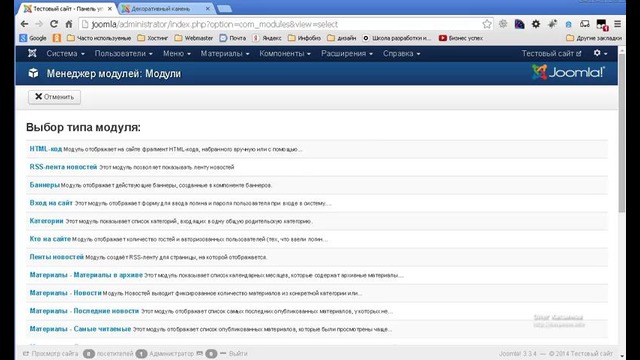Open Бизнес успех YouTube bookmark
Image resolution: width=640 pixels, height=360 pixels.
coord(461,38)
